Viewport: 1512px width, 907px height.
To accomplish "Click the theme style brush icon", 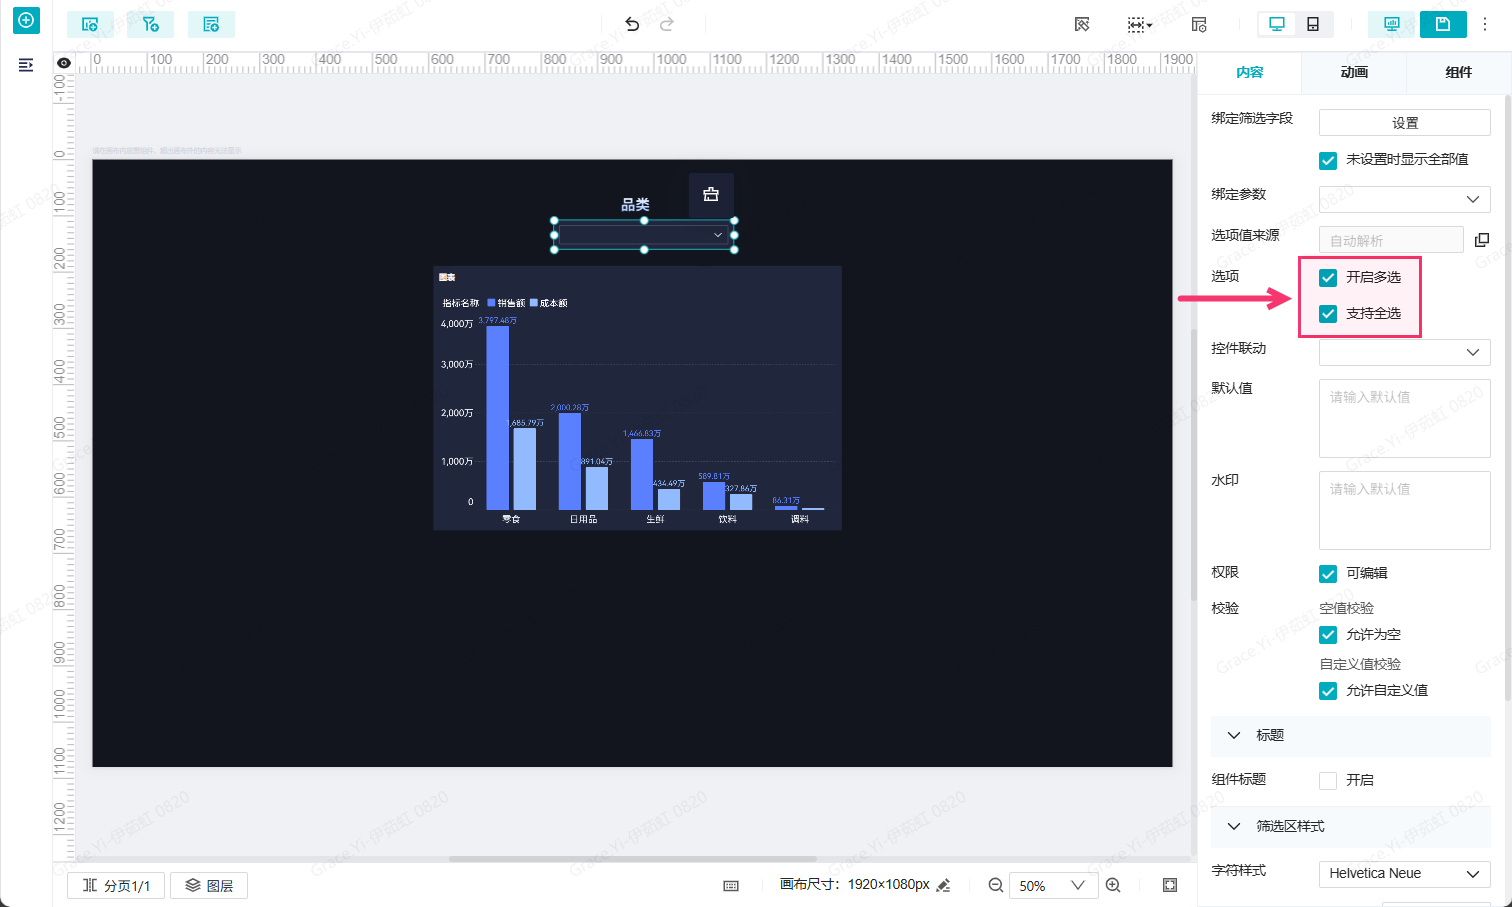I will click(x=1082, y=24).
